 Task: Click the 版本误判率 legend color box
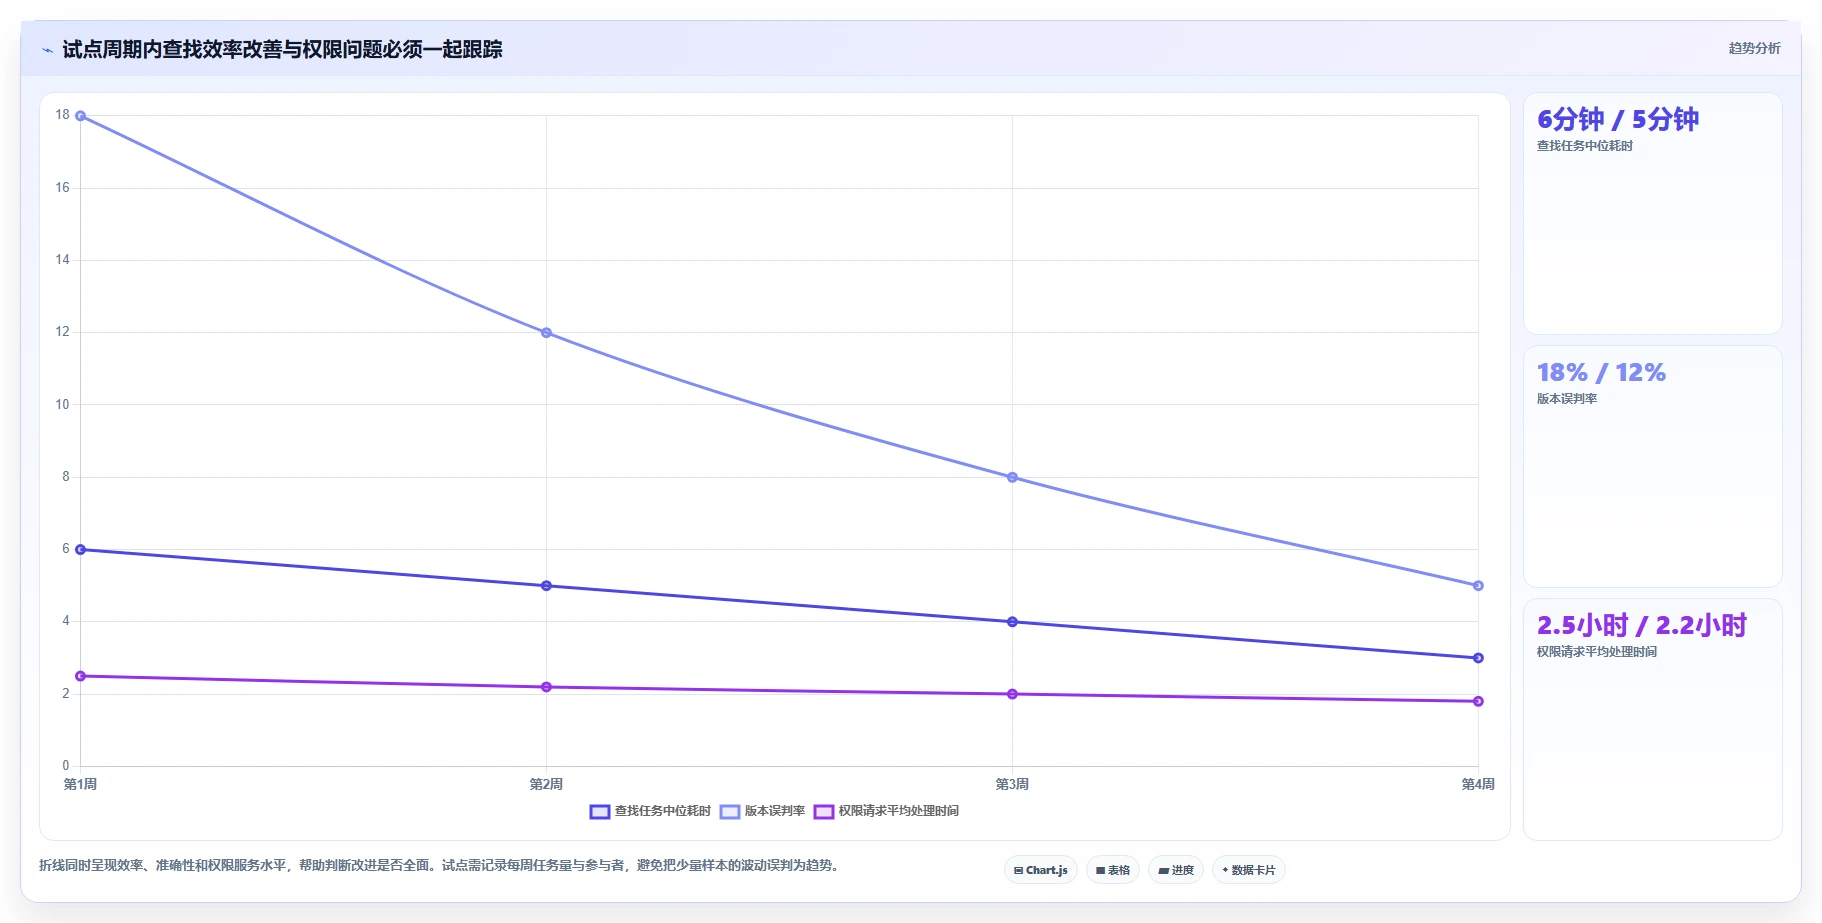click(x=730, y=812)
